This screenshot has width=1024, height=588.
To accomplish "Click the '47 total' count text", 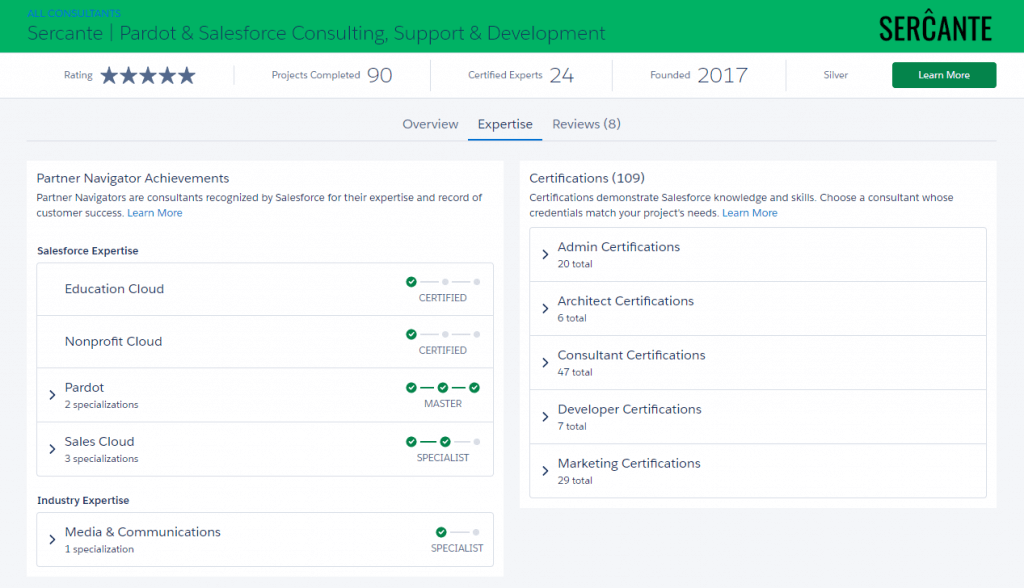I will click(x=575, y=372).
